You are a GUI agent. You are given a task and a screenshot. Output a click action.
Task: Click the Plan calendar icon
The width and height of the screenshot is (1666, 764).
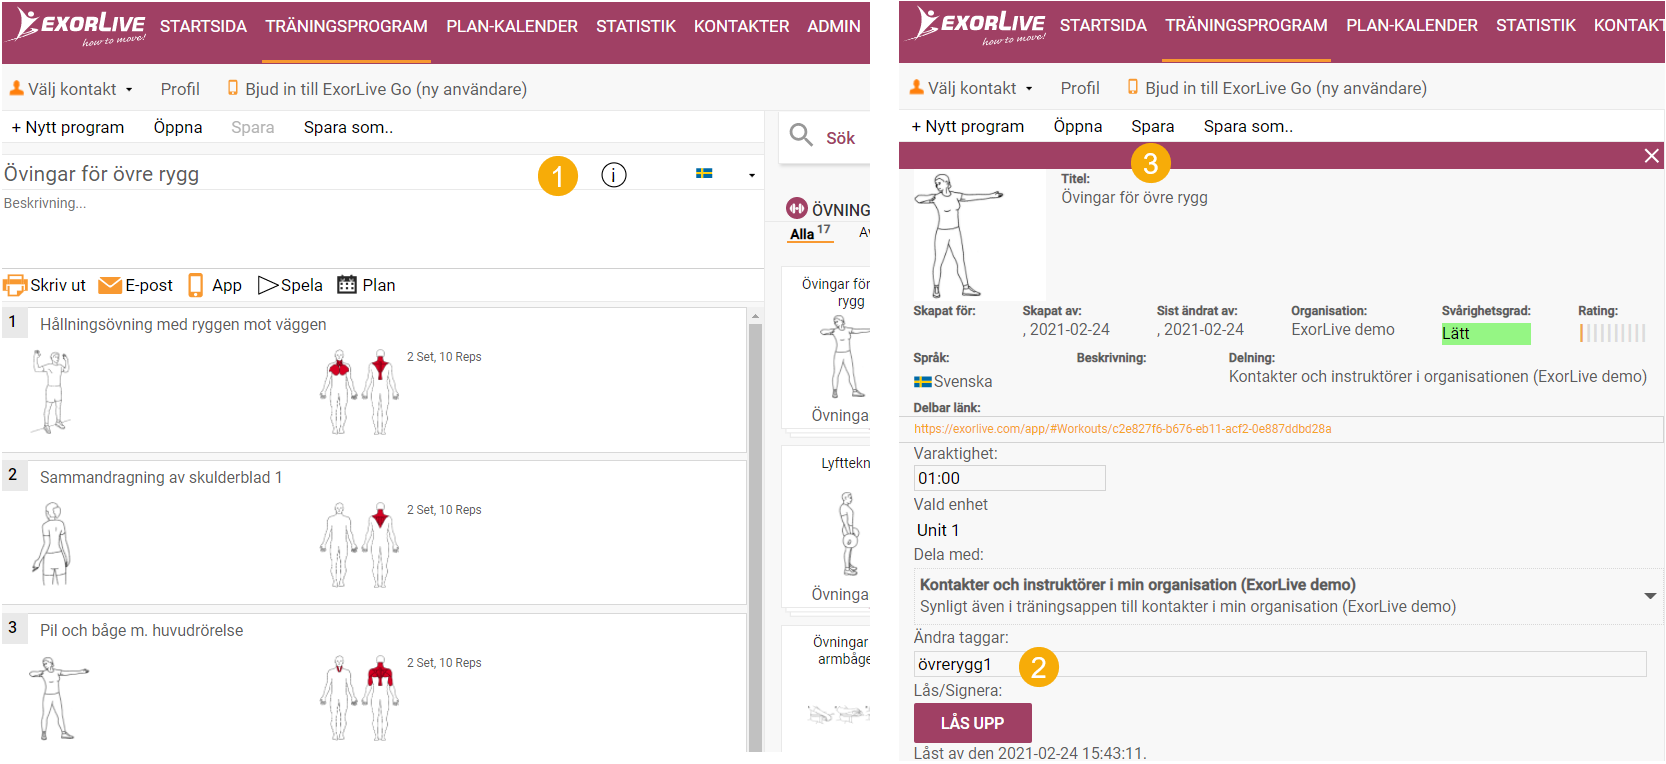coord(347,285)
